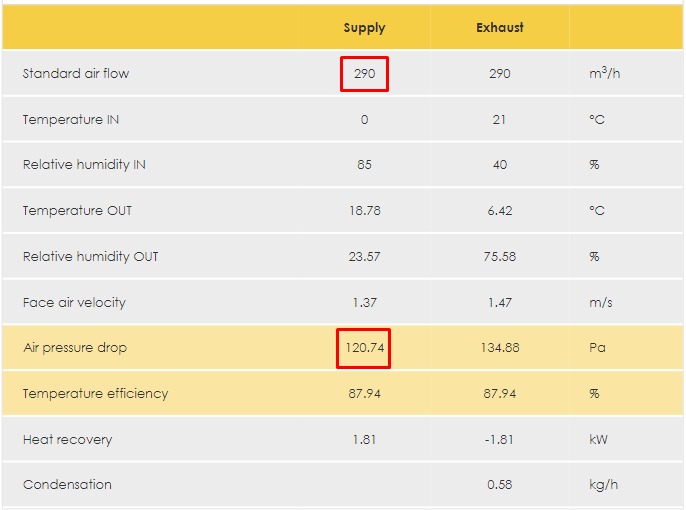
Task: Click Supply humidity OUT value 23.57
Action: click(364, 256)
